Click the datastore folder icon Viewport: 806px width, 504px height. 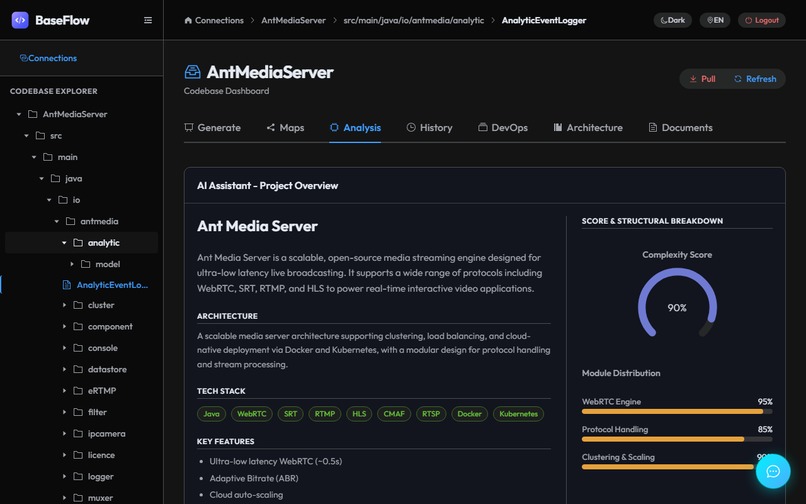(78, 369)
